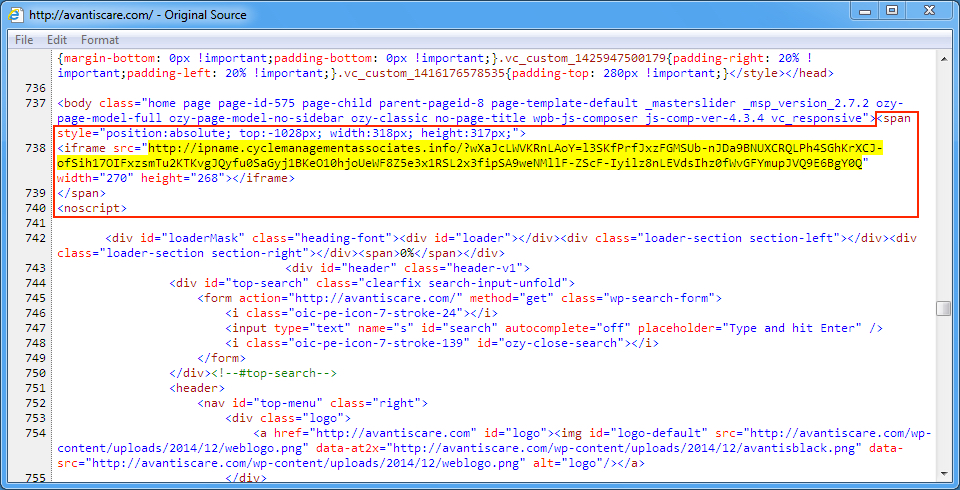Click the vertical scrollbar up arrow
Screen dimensions: 960x490
[x=943, y=57]
